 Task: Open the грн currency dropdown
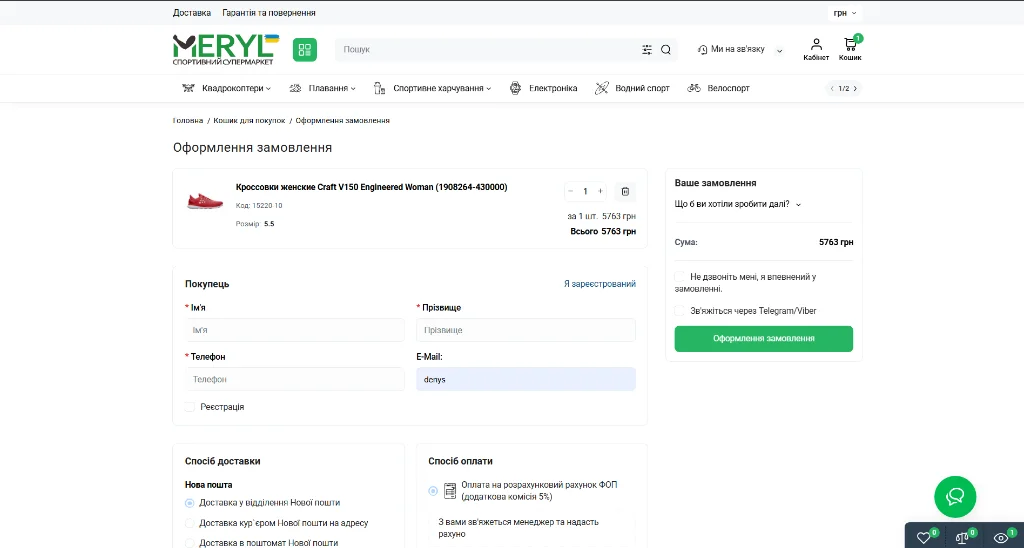pyautogui.click(x=844, y=13)
